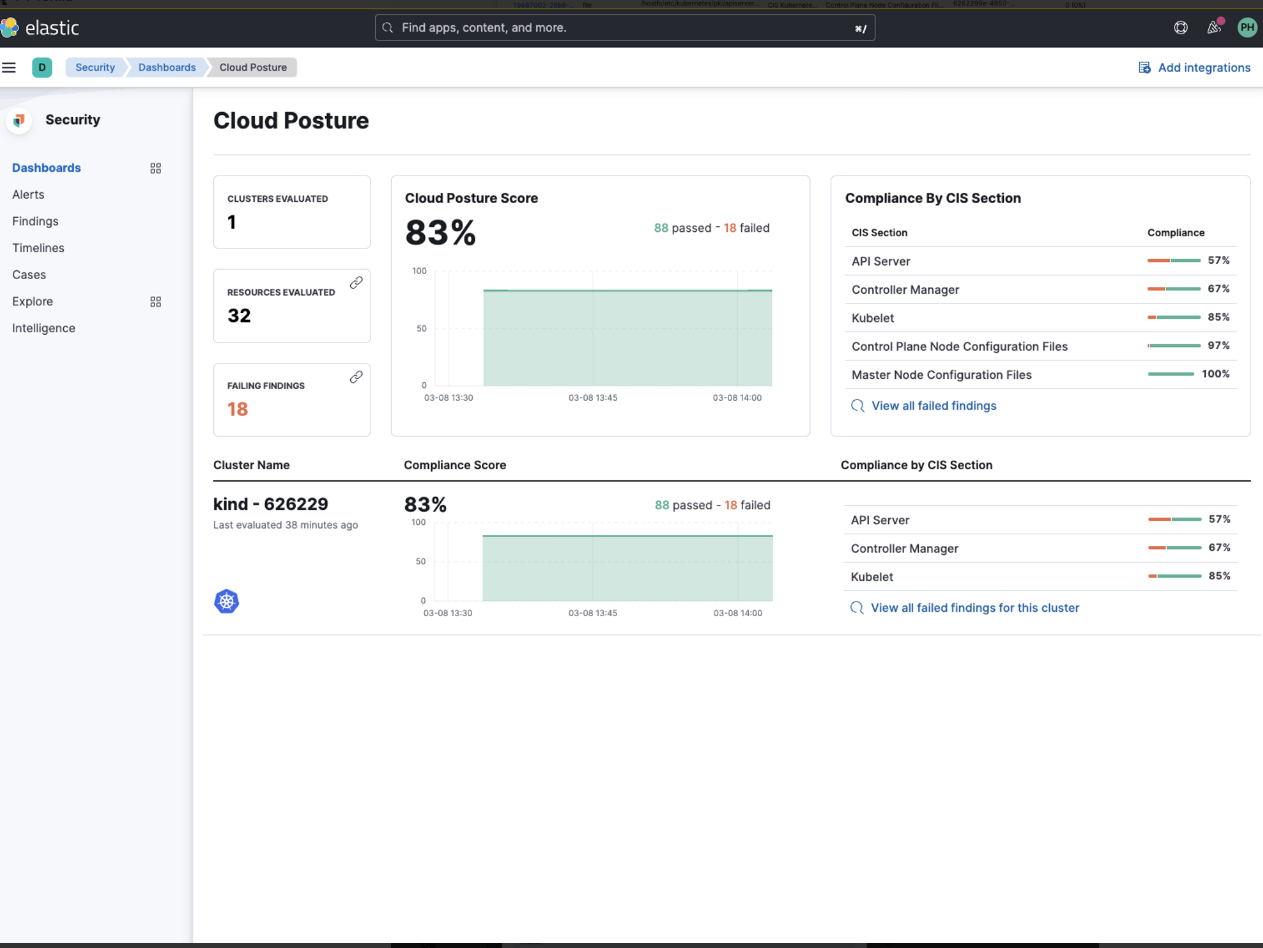Click the search magnifier in the top bar

(x=387, y=27)
